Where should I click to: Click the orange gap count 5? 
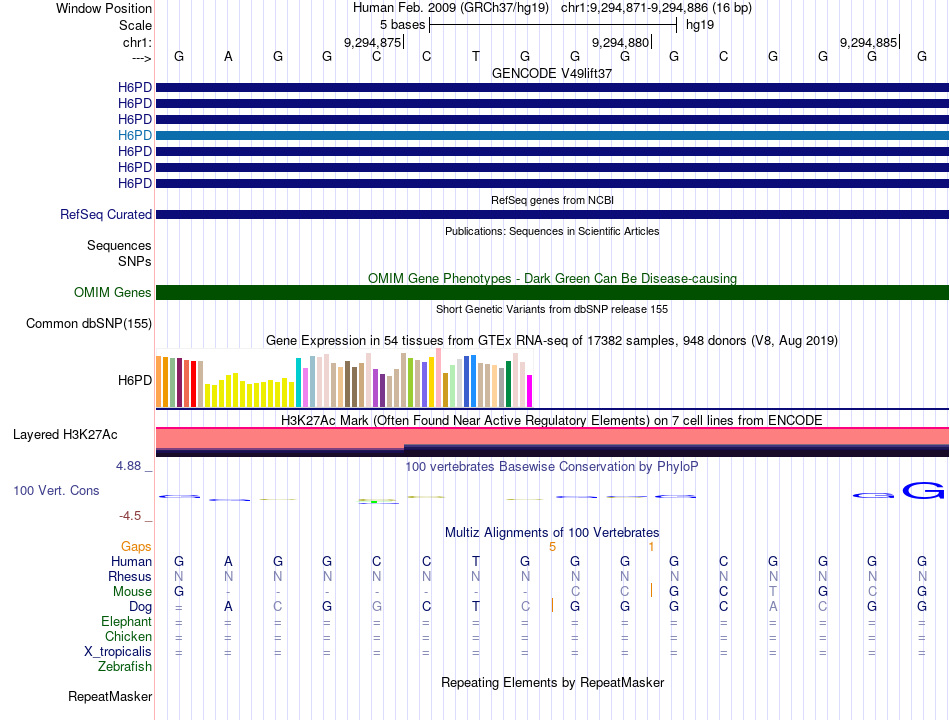[552, 547]
